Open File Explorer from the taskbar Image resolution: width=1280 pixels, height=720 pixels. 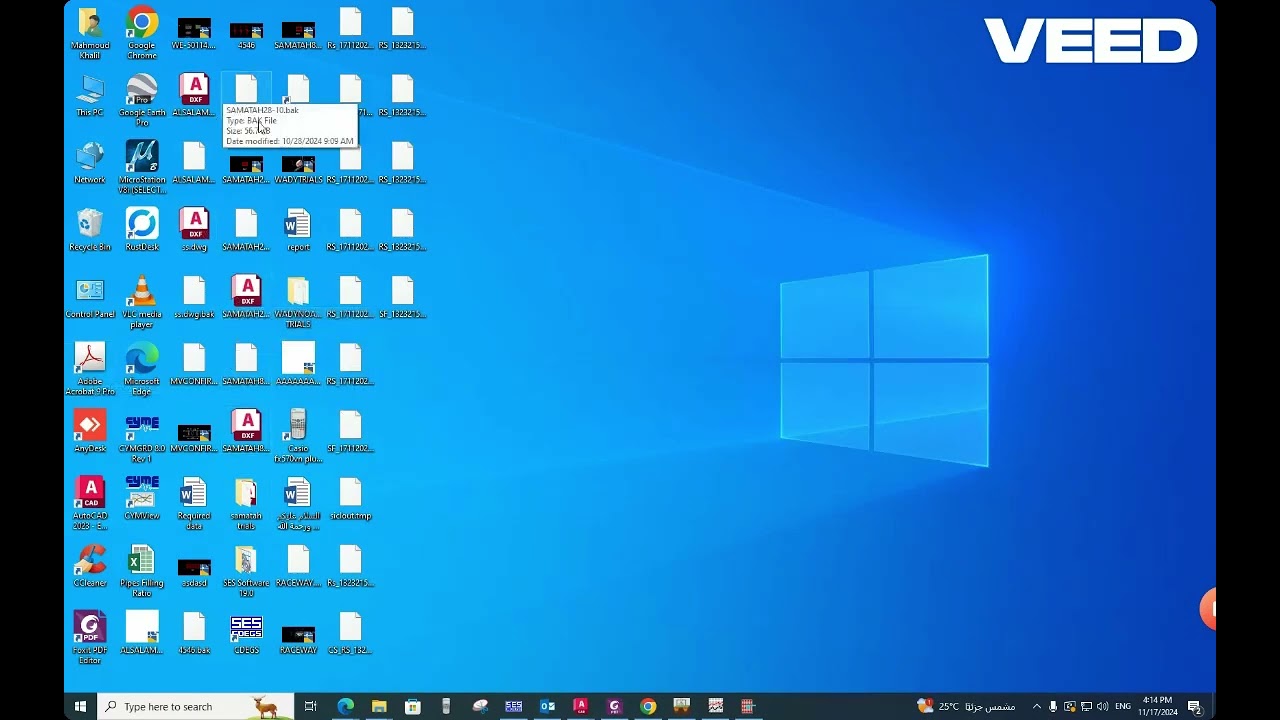tap(379, 707)
